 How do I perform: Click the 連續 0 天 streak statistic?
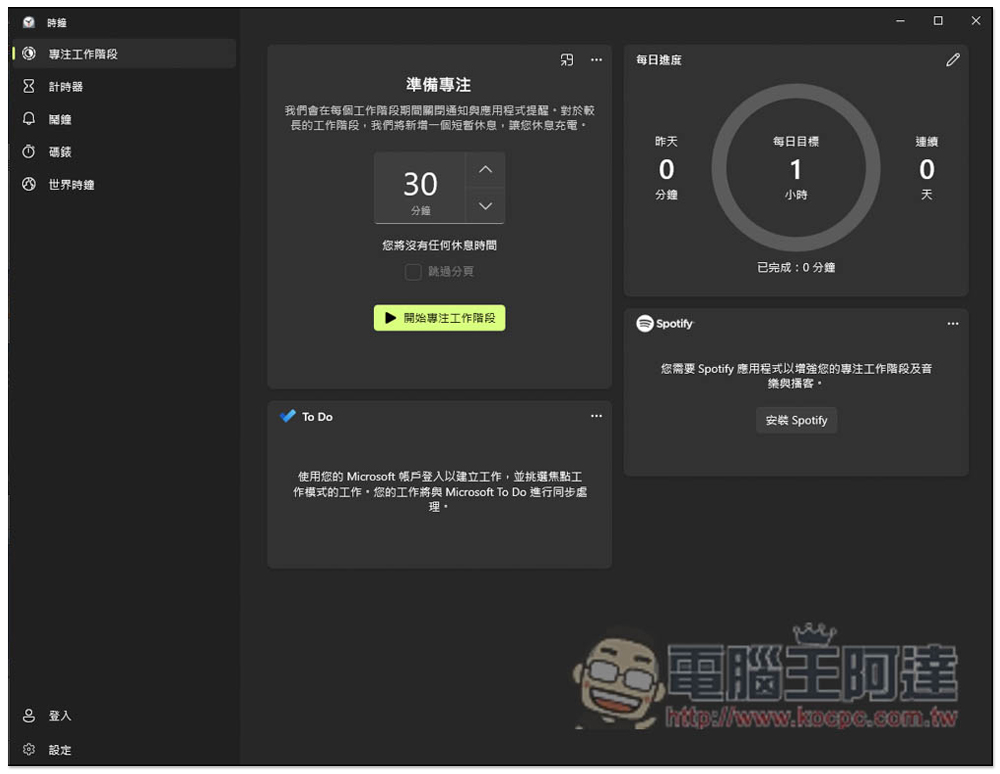point(926,168)
